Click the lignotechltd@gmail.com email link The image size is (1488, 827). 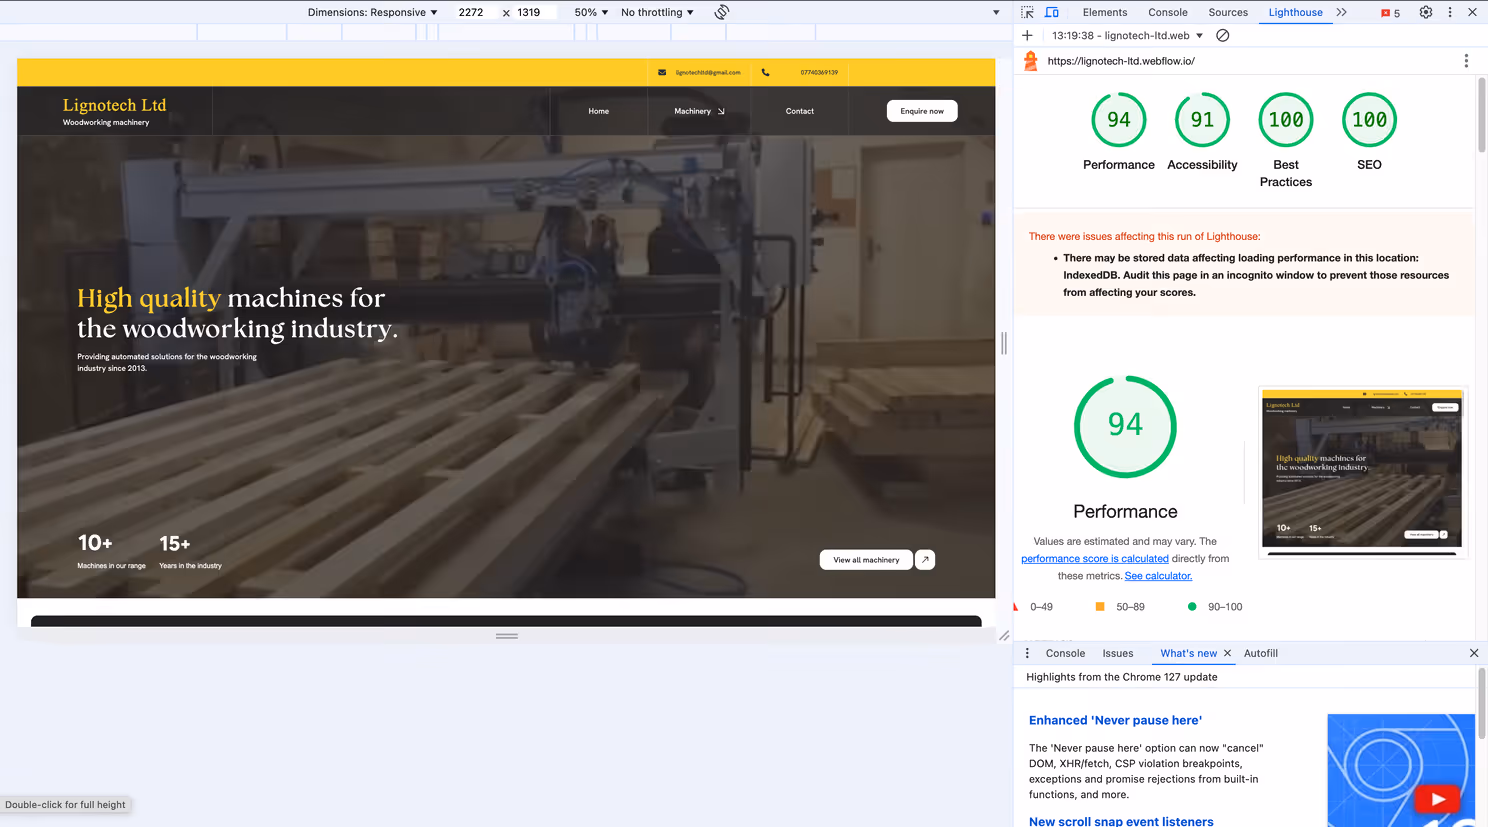click(708, 72)
